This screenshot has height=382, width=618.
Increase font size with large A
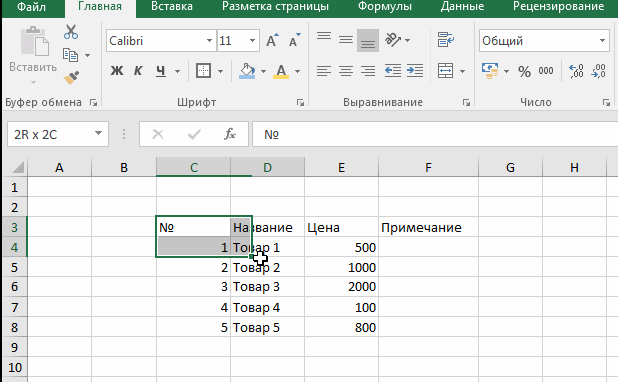272,40
